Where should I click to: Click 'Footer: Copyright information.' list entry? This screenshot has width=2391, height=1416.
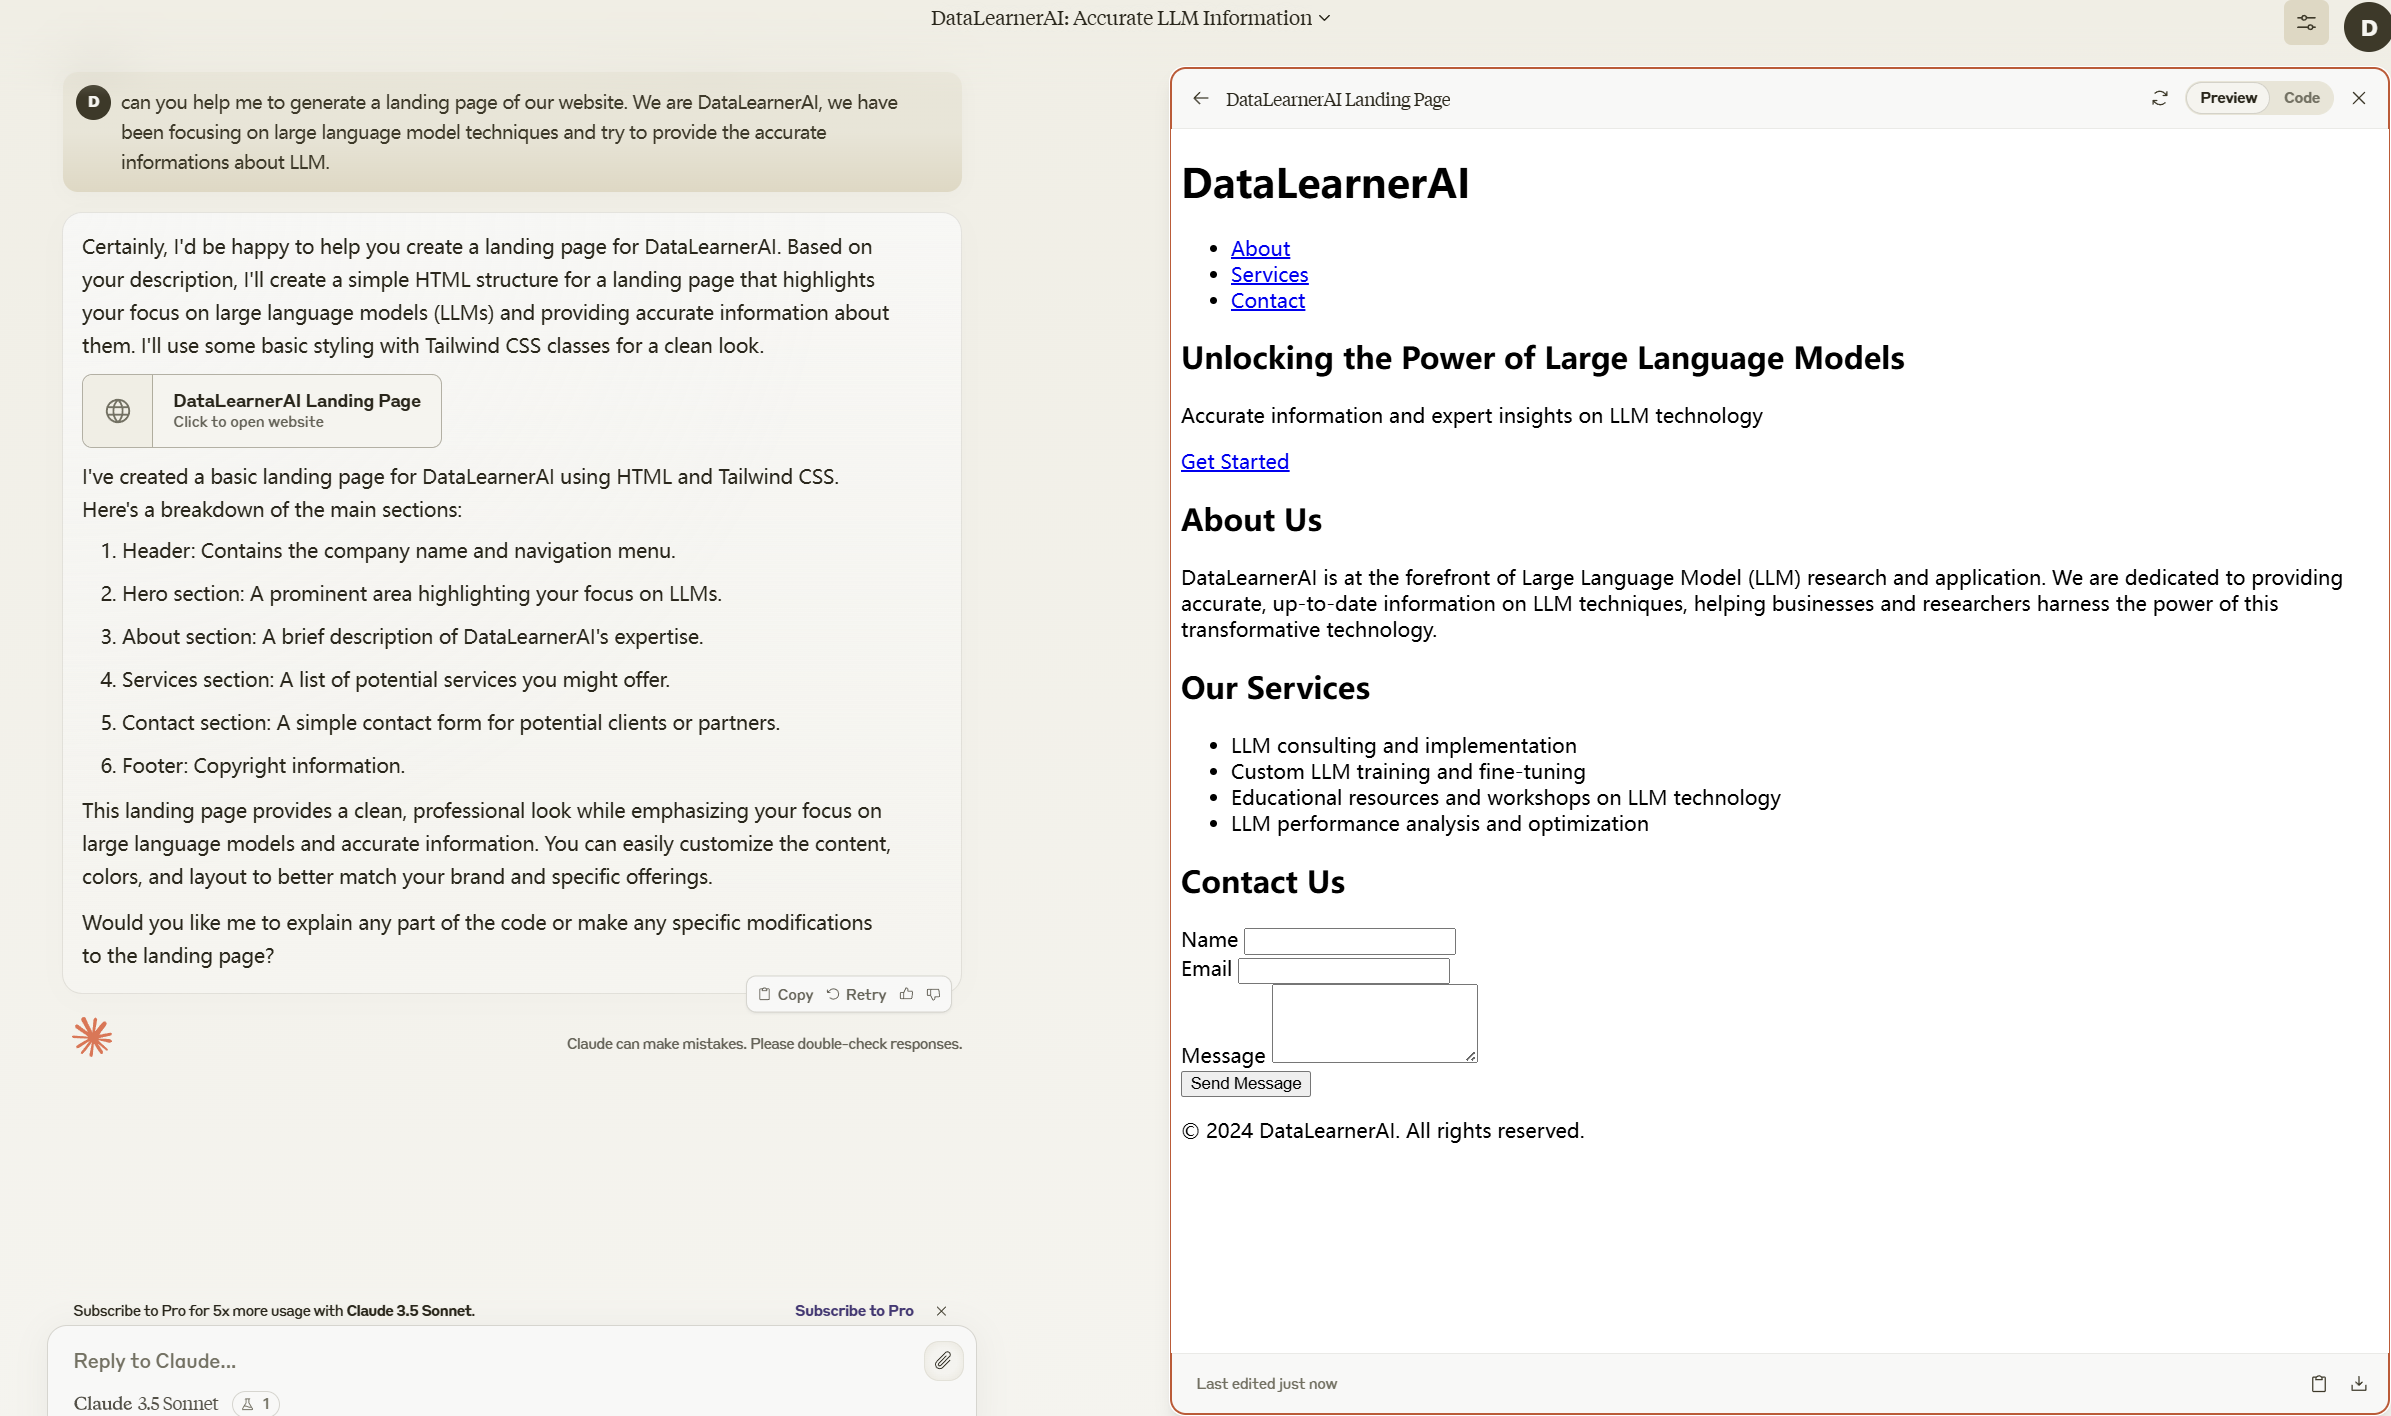263,765
